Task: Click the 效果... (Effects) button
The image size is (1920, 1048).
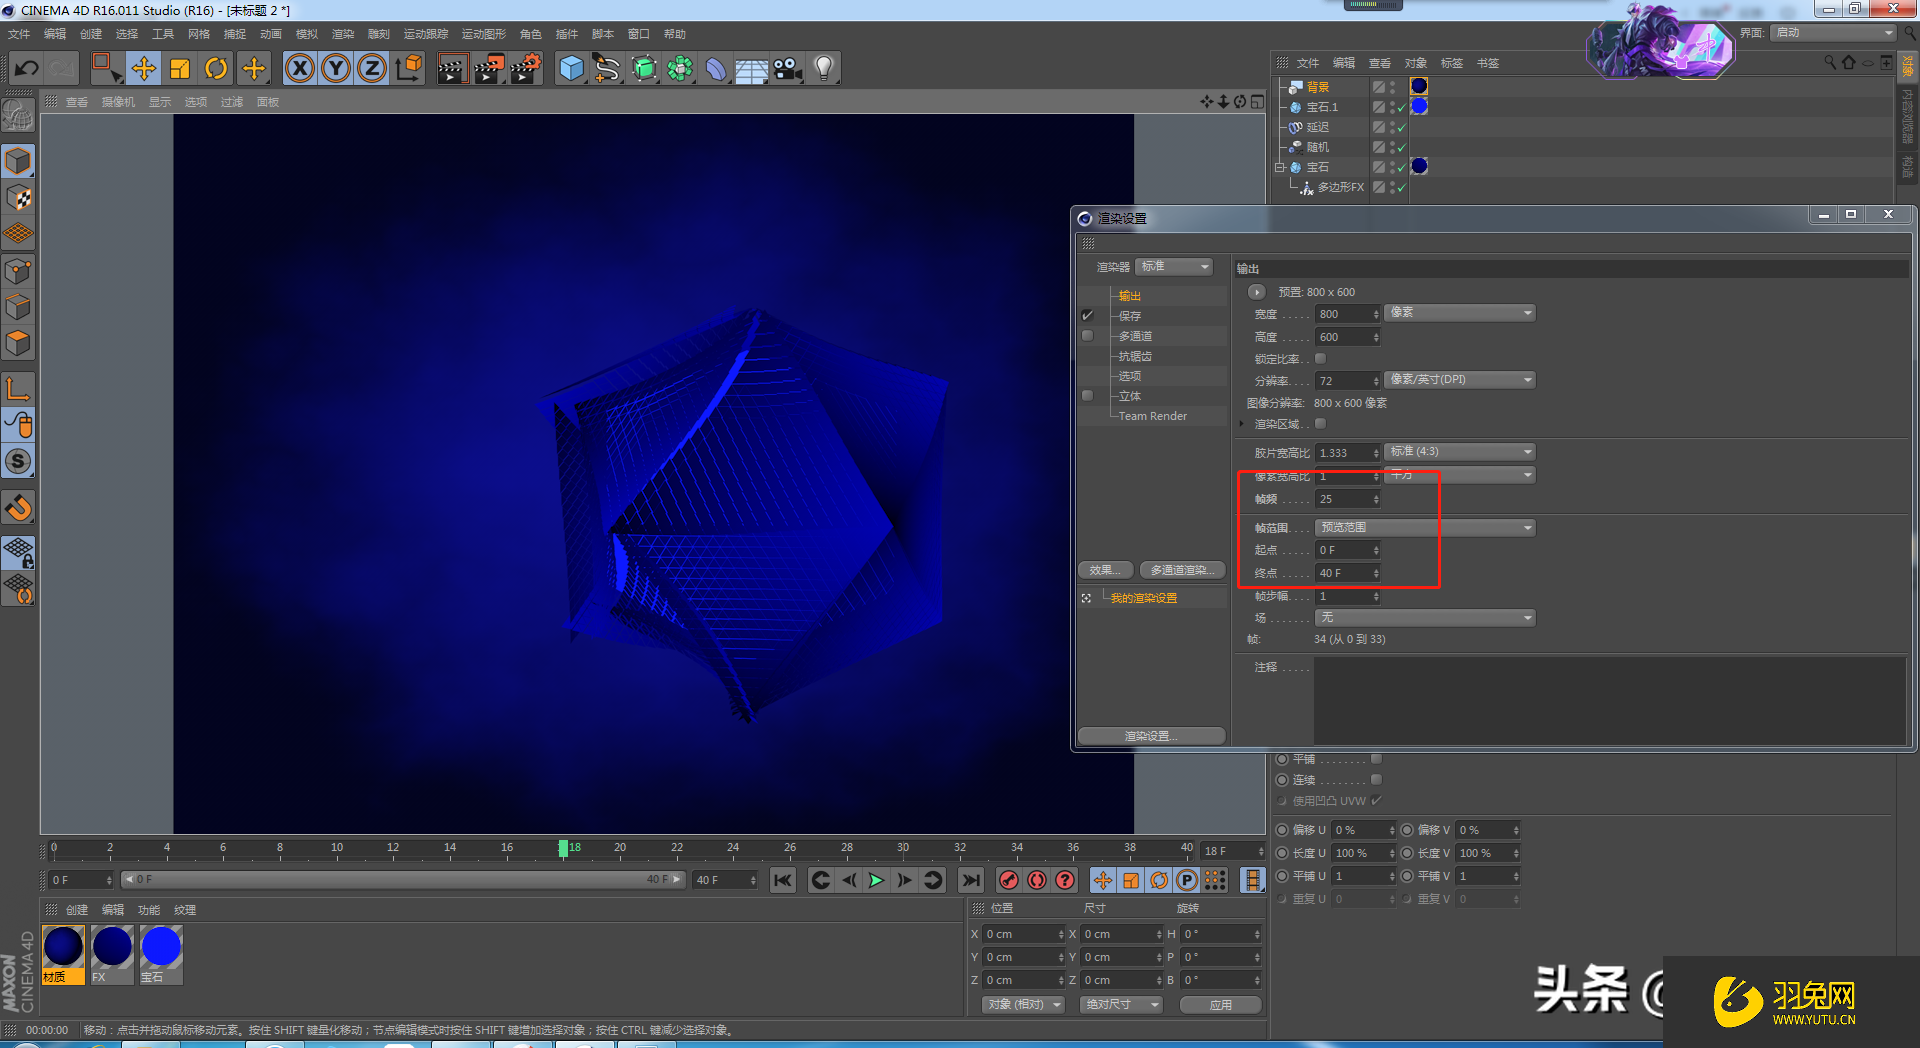Action: click(x=1105, y=570)
